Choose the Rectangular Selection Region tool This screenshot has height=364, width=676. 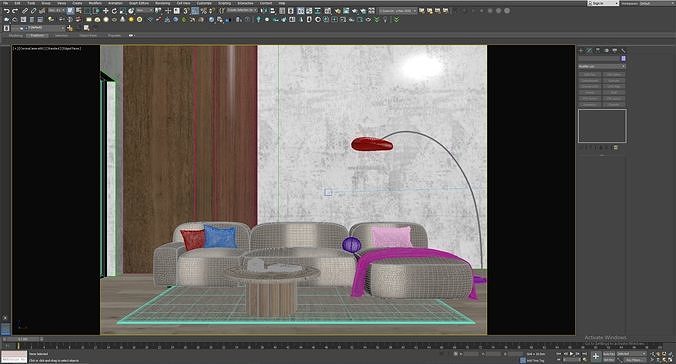point(88,11)
